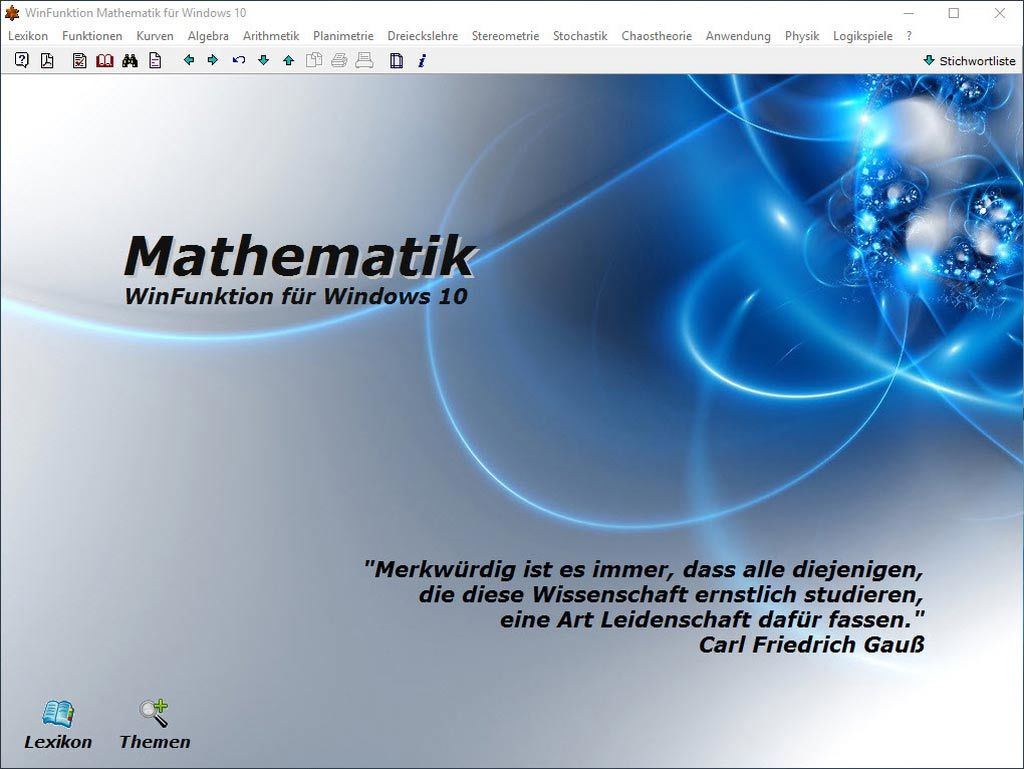Click the help question mark toolbar icon
Image resolution: width=1024 pixels, height=769 pixels.
(x=22, y=61)
